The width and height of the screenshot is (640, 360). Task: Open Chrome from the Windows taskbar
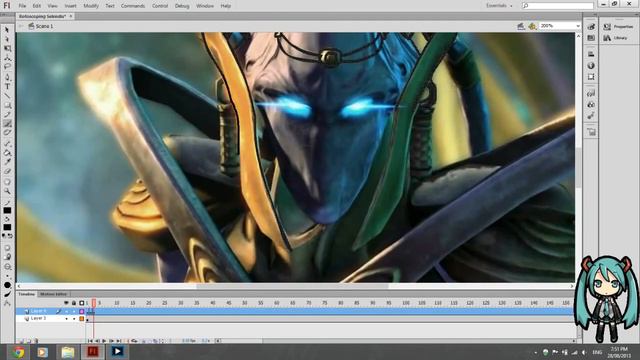point(18,352)
